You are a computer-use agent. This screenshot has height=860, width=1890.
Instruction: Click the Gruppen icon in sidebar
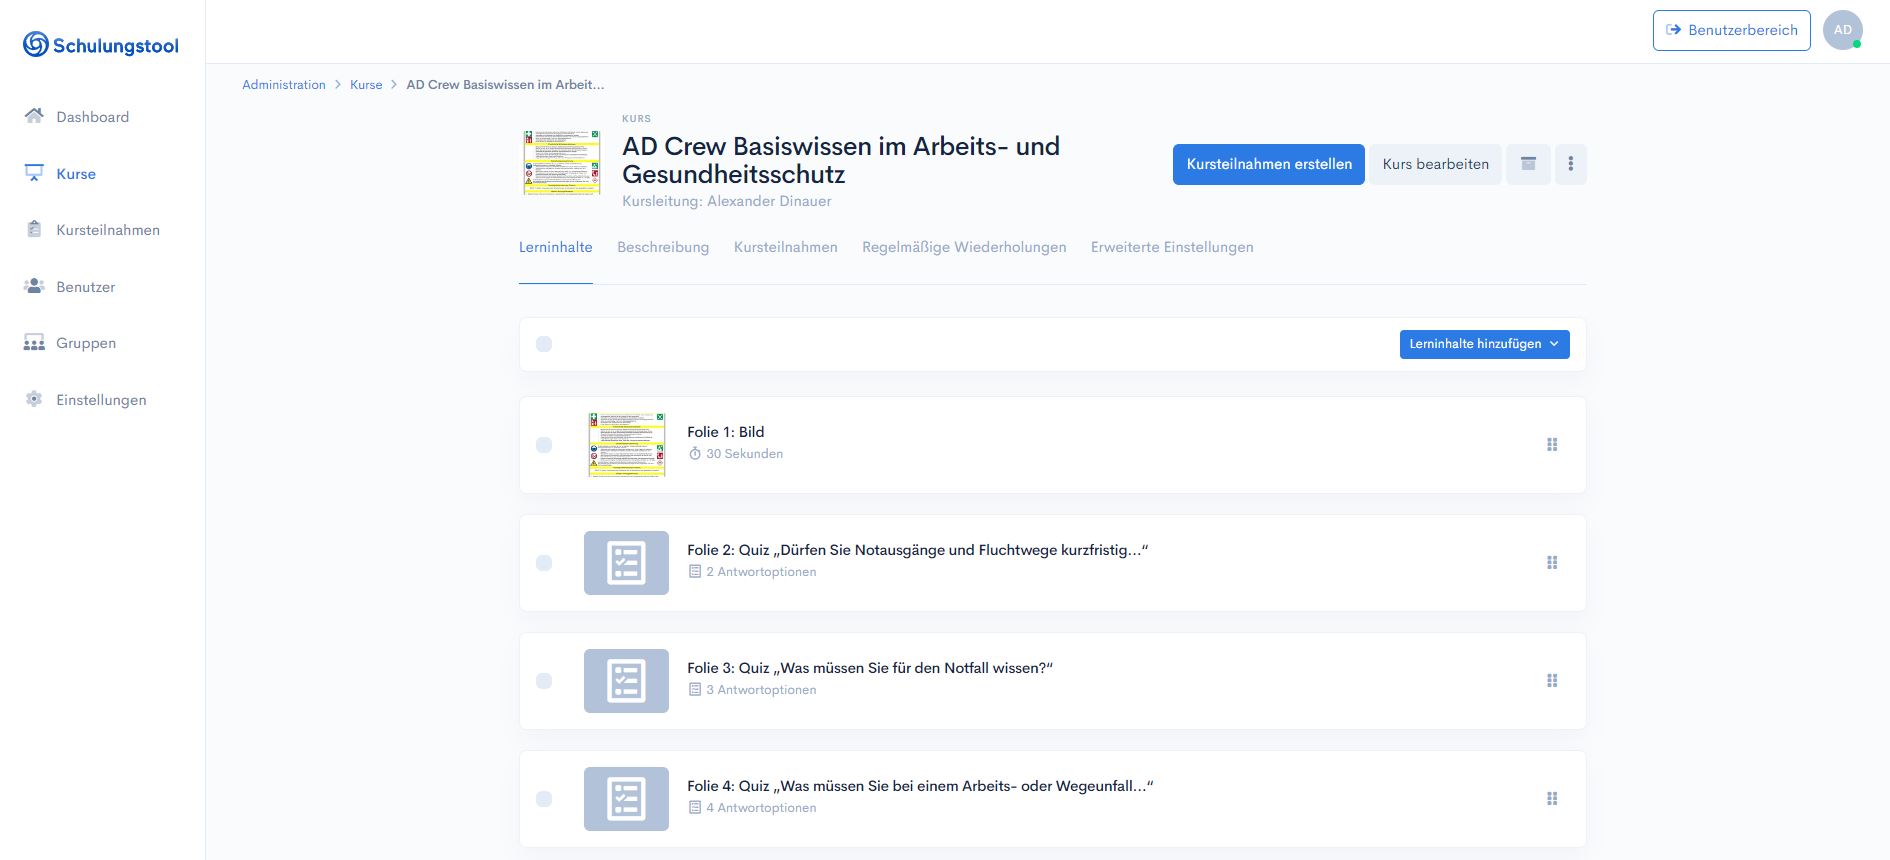click(34, 343)
